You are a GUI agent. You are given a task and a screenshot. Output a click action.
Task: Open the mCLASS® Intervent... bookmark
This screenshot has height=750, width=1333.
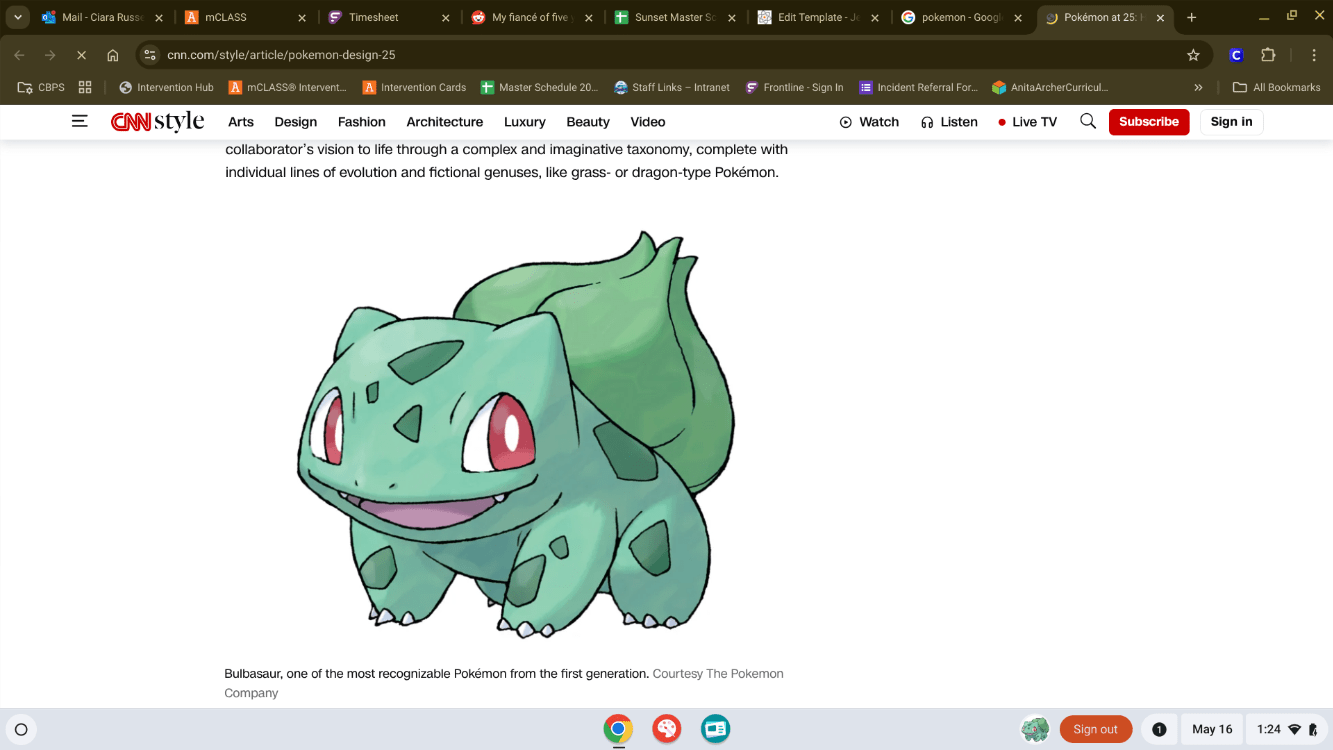click(287, 87)
